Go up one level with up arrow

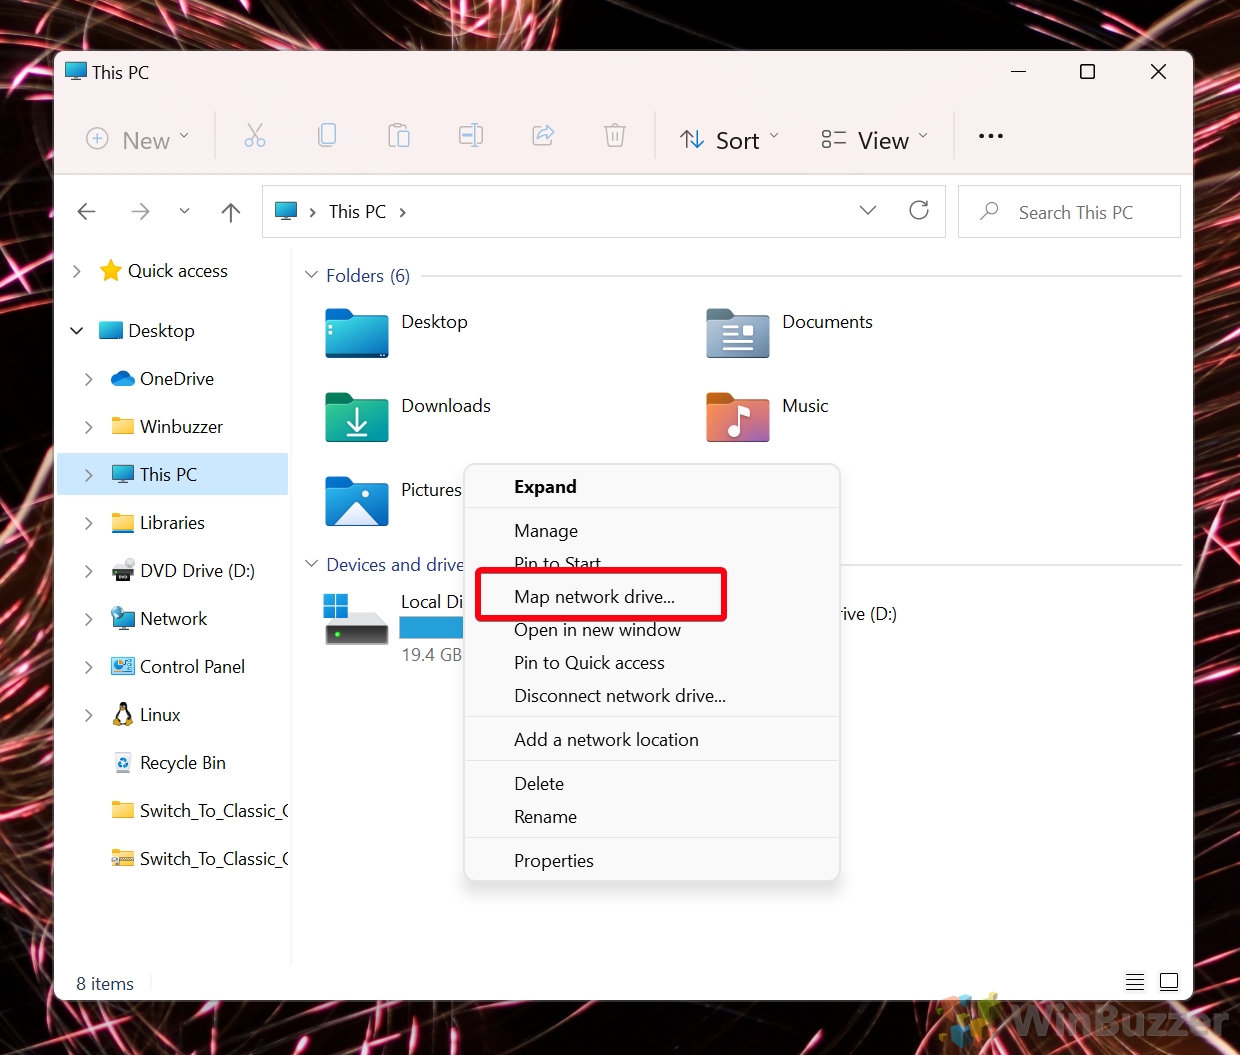tap(231, 211)
